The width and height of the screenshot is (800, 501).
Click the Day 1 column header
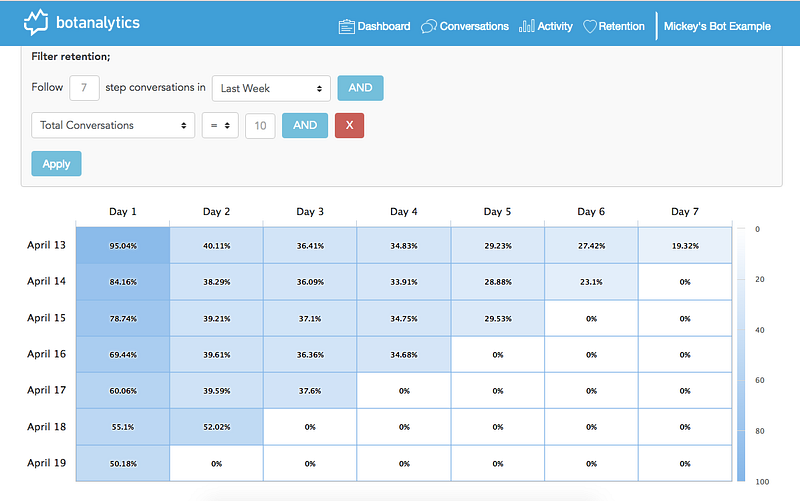[x=122, y=212]
